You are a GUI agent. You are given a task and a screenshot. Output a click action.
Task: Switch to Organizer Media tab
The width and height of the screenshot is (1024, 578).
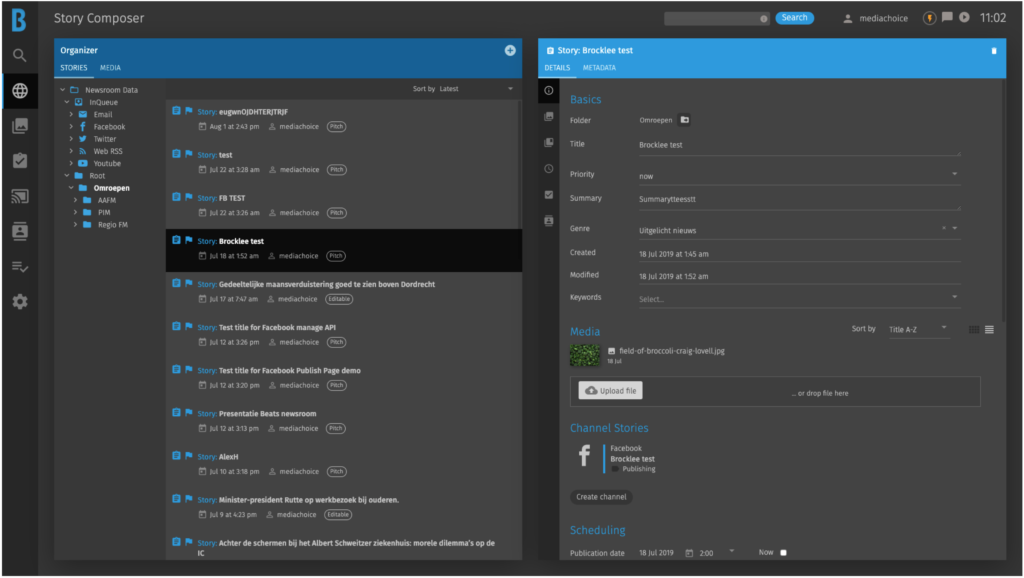tap(110, 68)
